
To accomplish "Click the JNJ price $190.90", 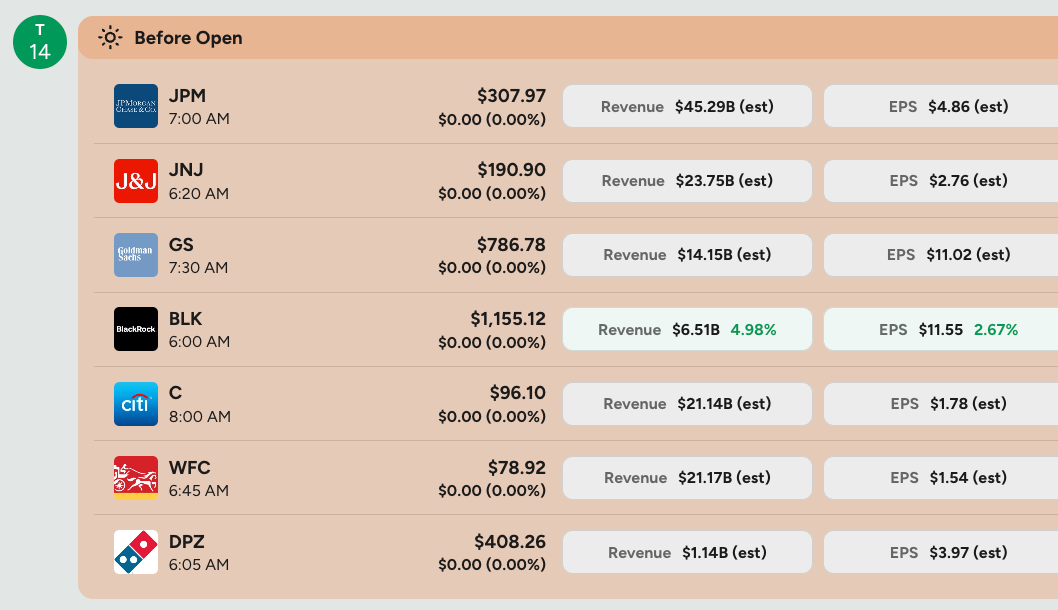I will pos(511,170).
